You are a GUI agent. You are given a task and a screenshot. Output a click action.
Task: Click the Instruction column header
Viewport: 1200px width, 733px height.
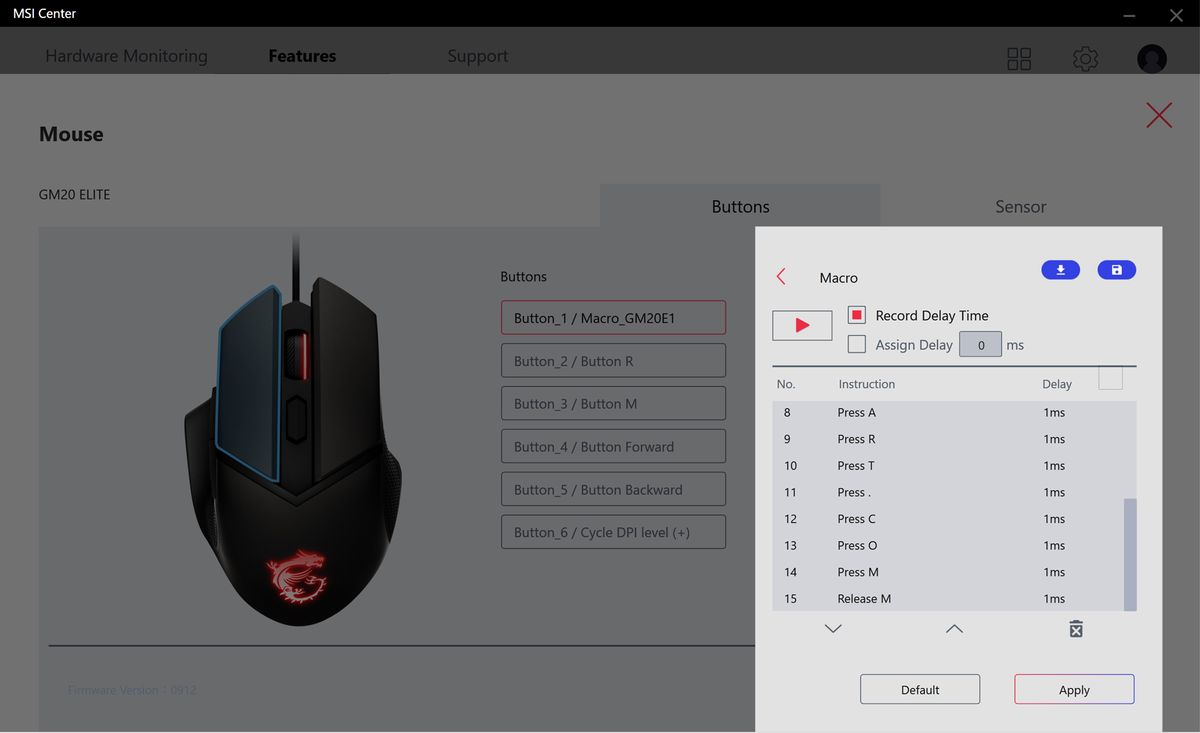[866, 384]
